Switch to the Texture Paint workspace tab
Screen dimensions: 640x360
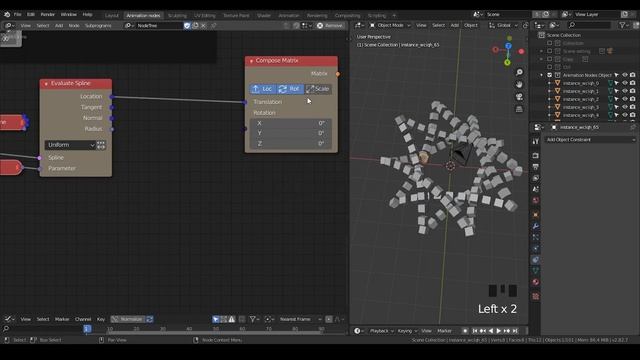pyautogui.click(x=236, y=16)
